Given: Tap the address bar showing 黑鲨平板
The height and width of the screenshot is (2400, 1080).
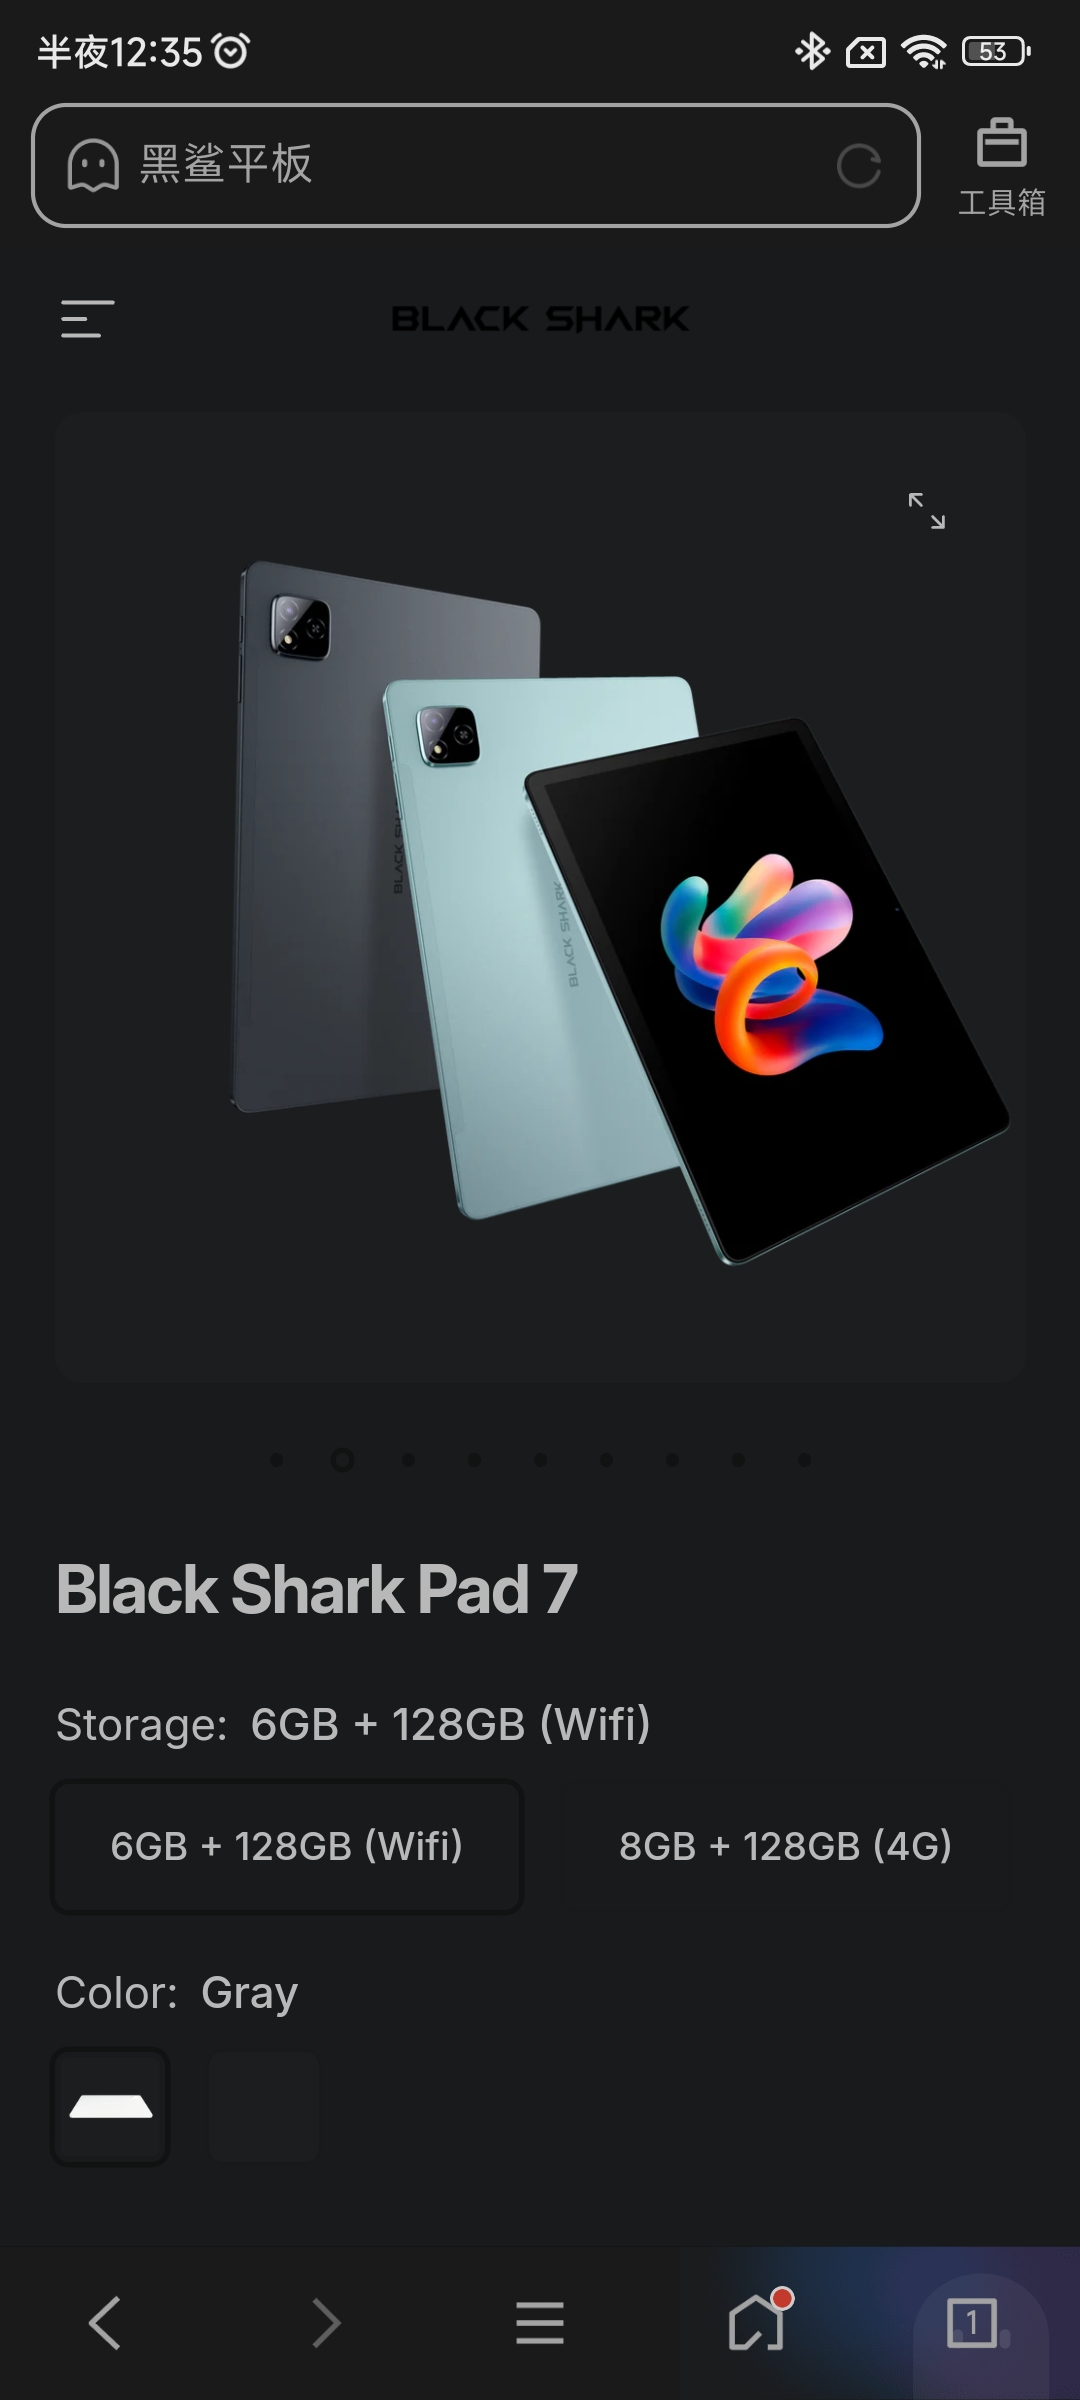Looking at the screenshot, I should point(476,165).
